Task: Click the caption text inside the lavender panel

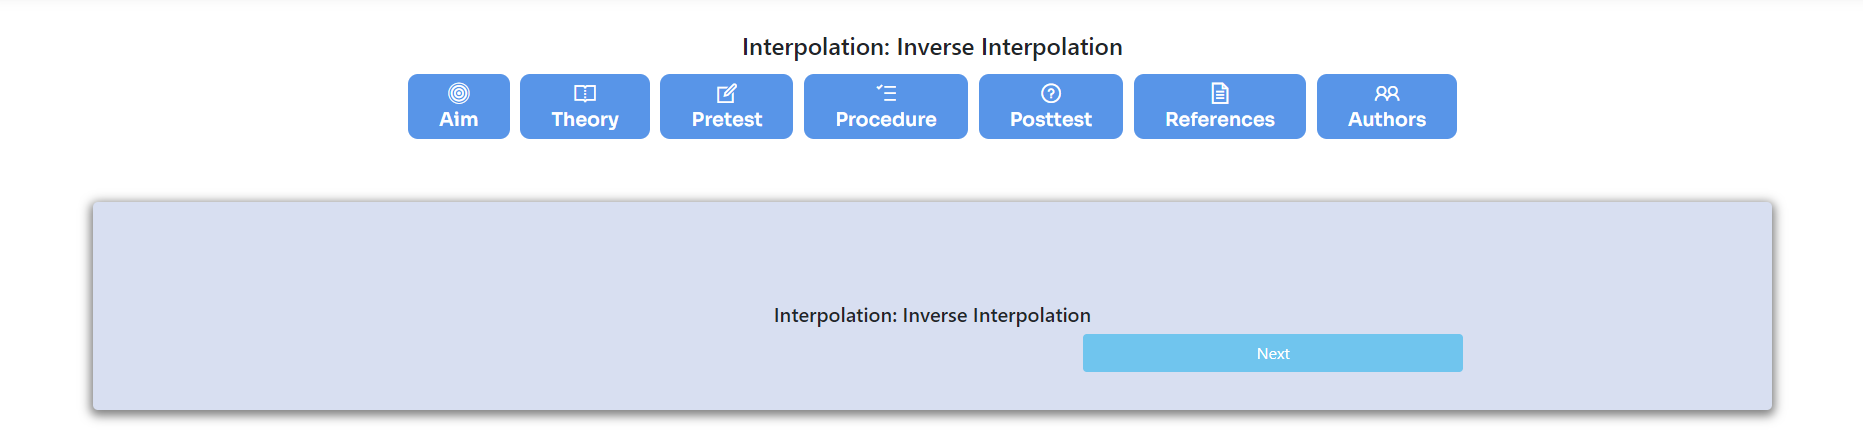Action: pyautogui.click(x=932, y=316)
